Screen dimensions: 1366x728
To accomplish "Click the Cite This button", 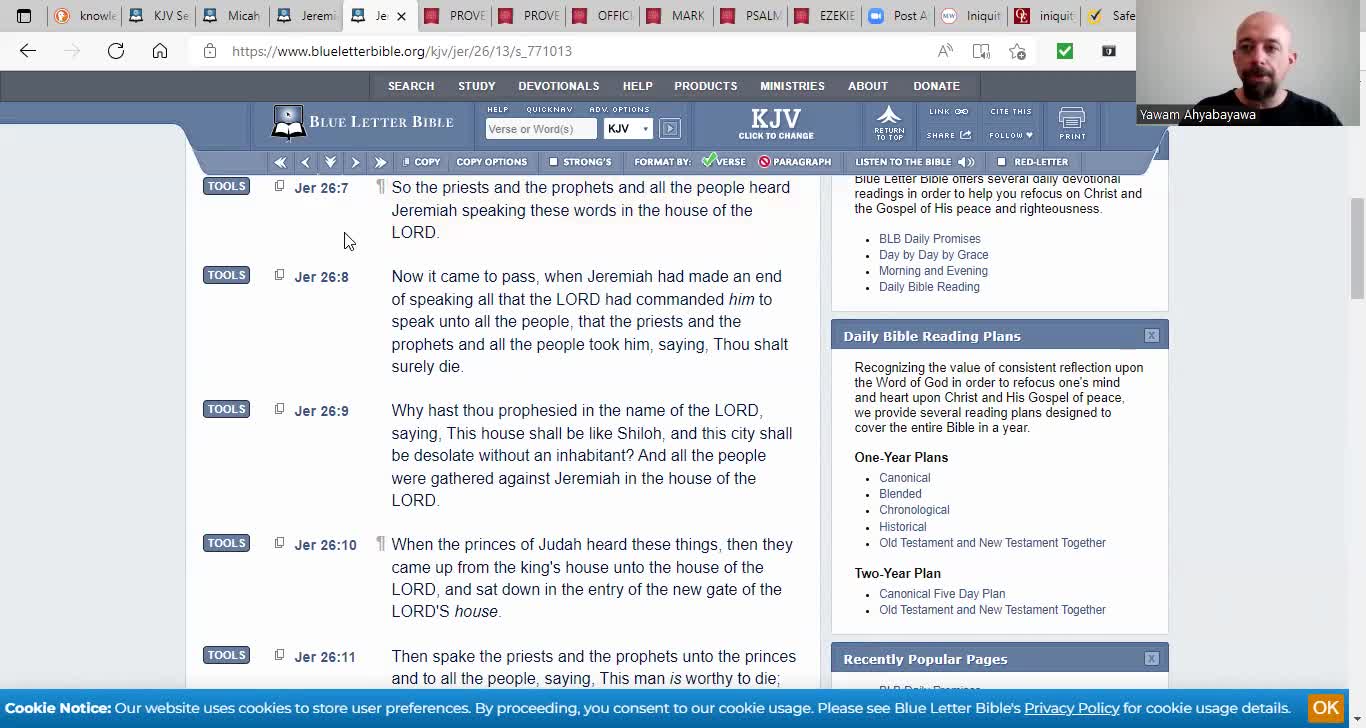I will tap(1011, 112).
